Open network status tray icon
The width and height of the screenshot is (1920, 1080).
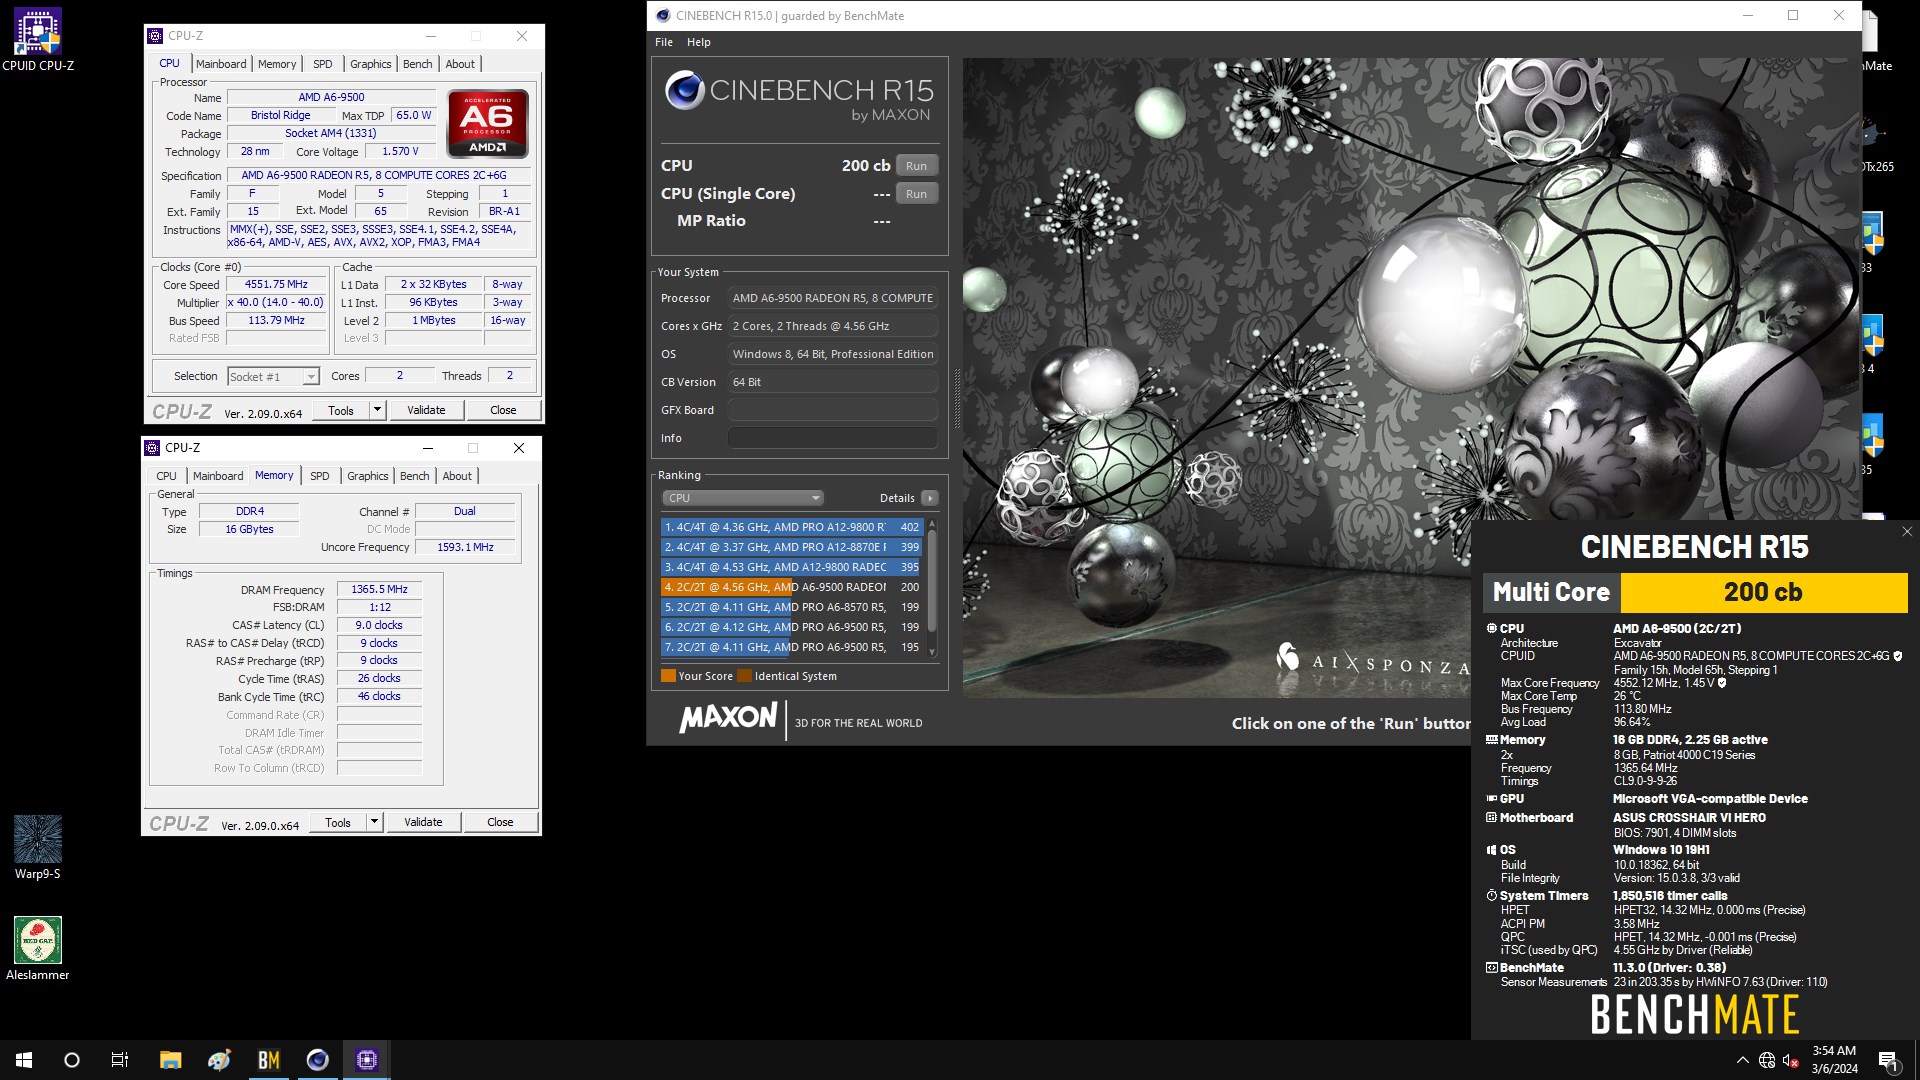tap(1767, 1060)
